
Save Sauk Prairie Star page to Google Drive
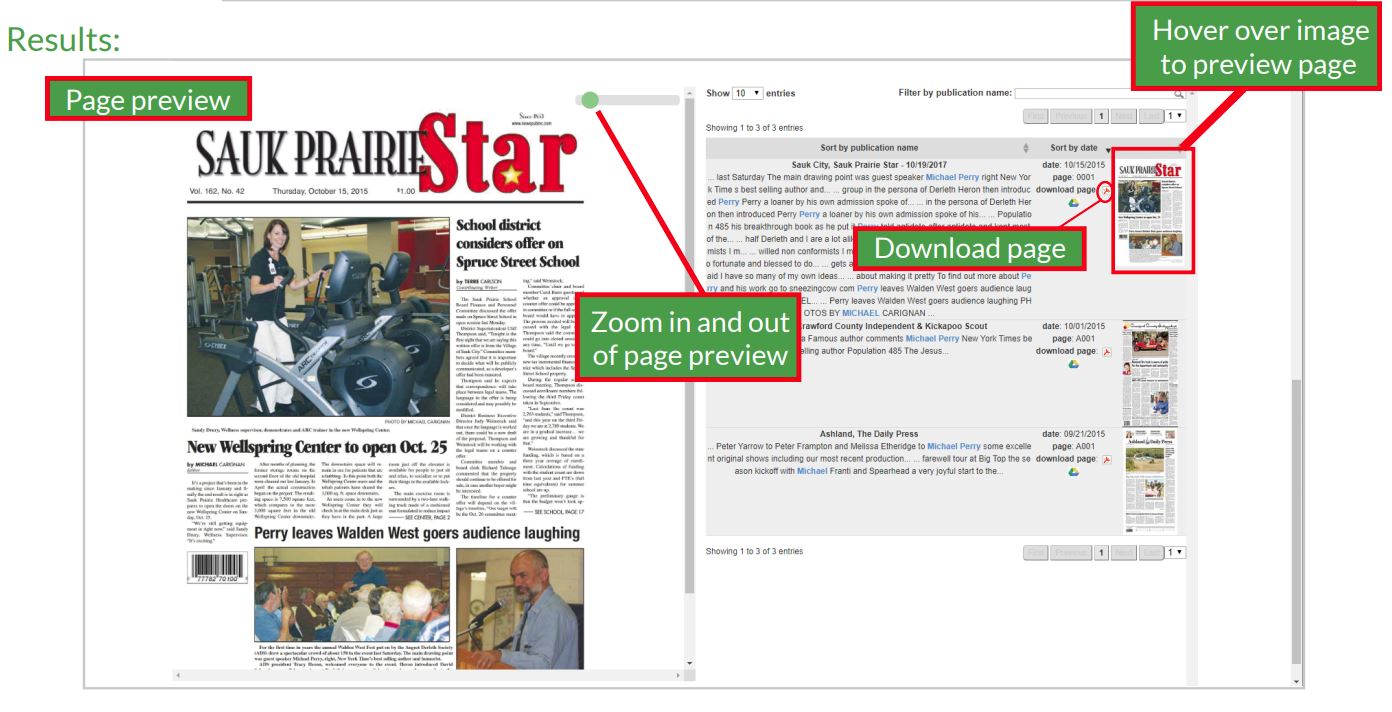coord(1073,203)
